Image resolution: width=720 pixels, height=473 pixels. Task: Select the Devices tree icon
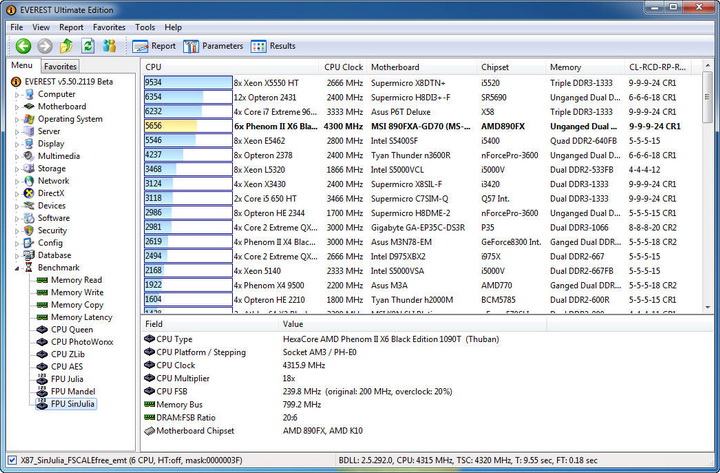pyautogui.click(x=29, y=206)
